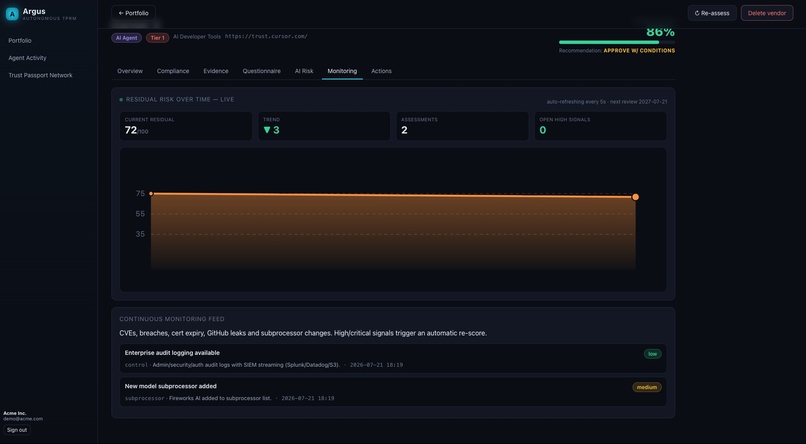Click the 86% score progress bar
This screenshot has height=444, width=806.
coord(617,43)
